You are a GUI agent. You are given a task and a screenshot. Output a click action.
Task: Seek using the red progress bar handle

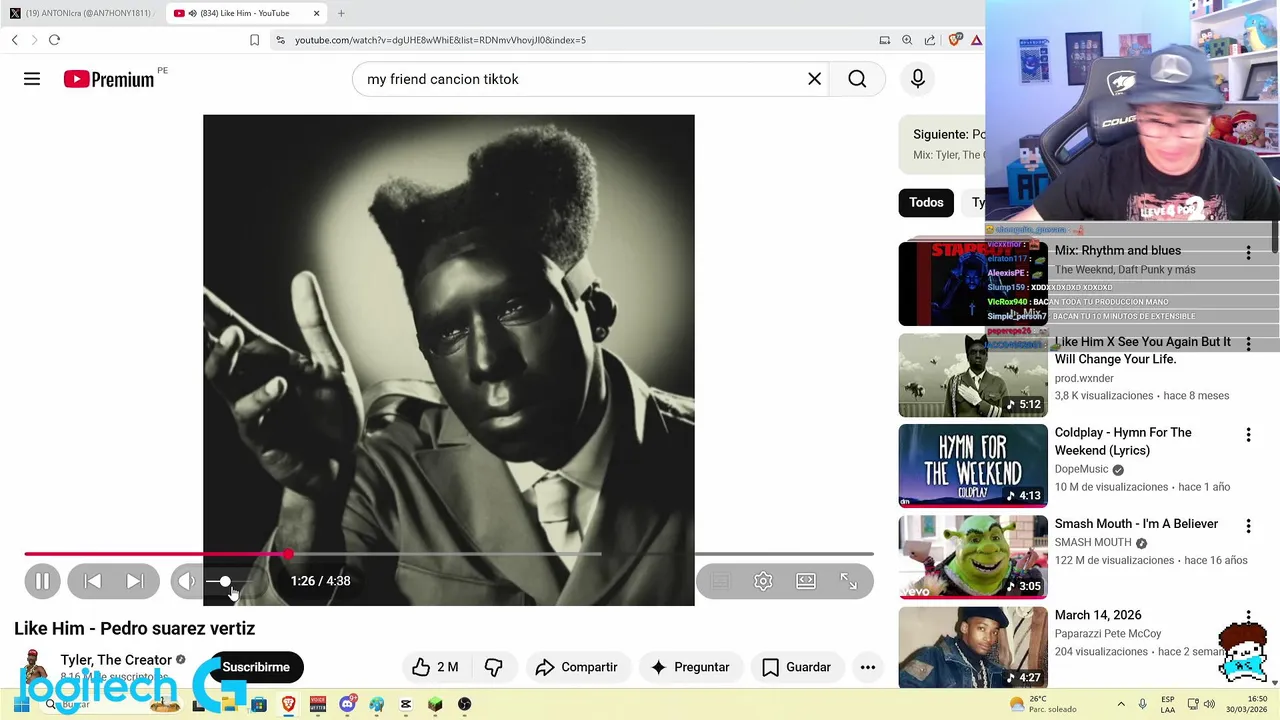tap(288, 553)
